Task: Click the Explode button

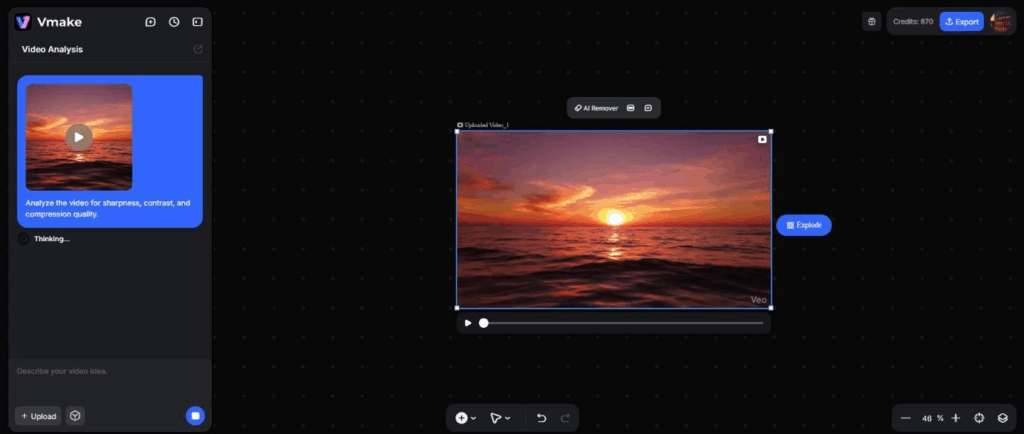Action: (804, 225)
